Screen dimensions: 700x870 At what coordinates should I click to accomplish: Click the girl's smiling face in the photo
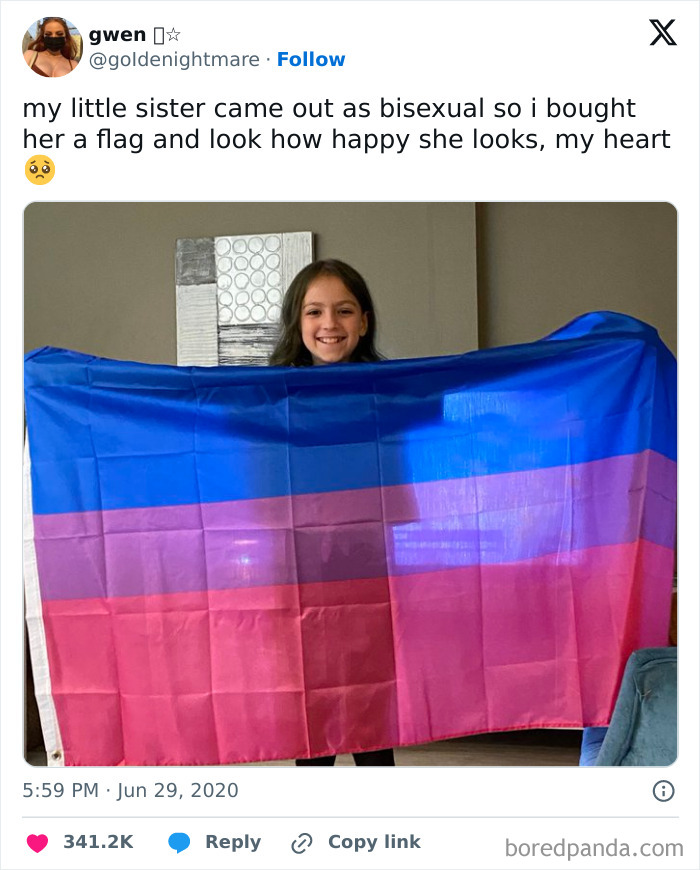331,319
